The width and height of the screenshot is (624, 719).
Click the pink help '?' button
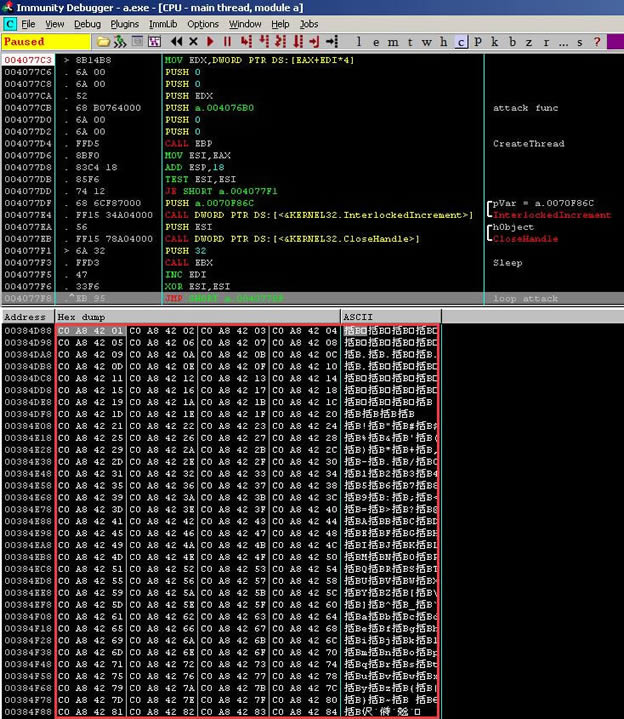597,42
